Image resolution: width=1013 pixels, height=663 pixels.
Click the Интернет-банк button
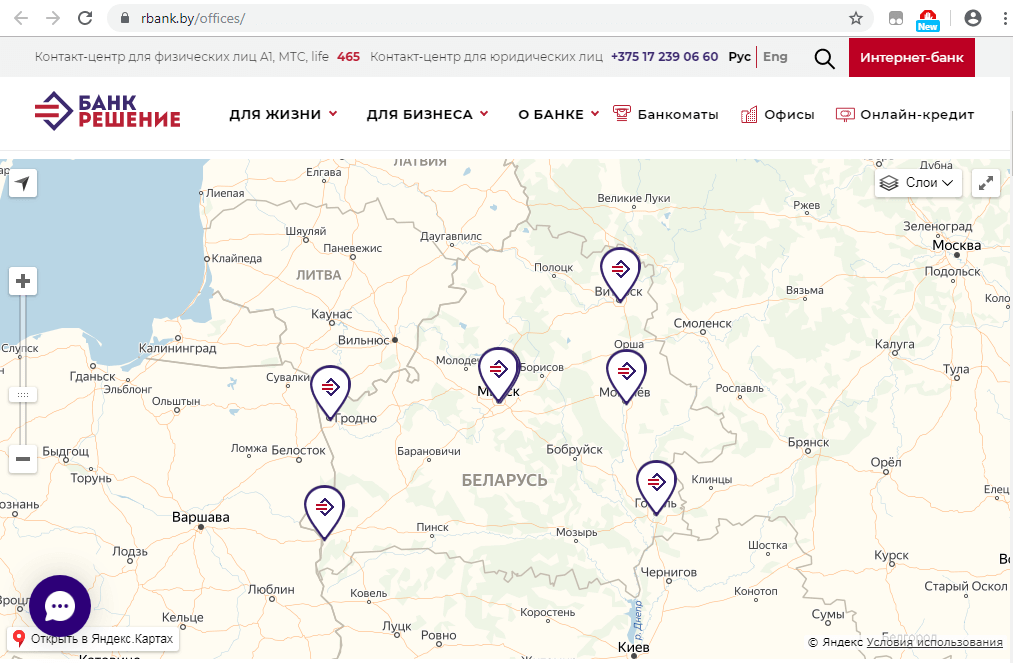(911, 57)
